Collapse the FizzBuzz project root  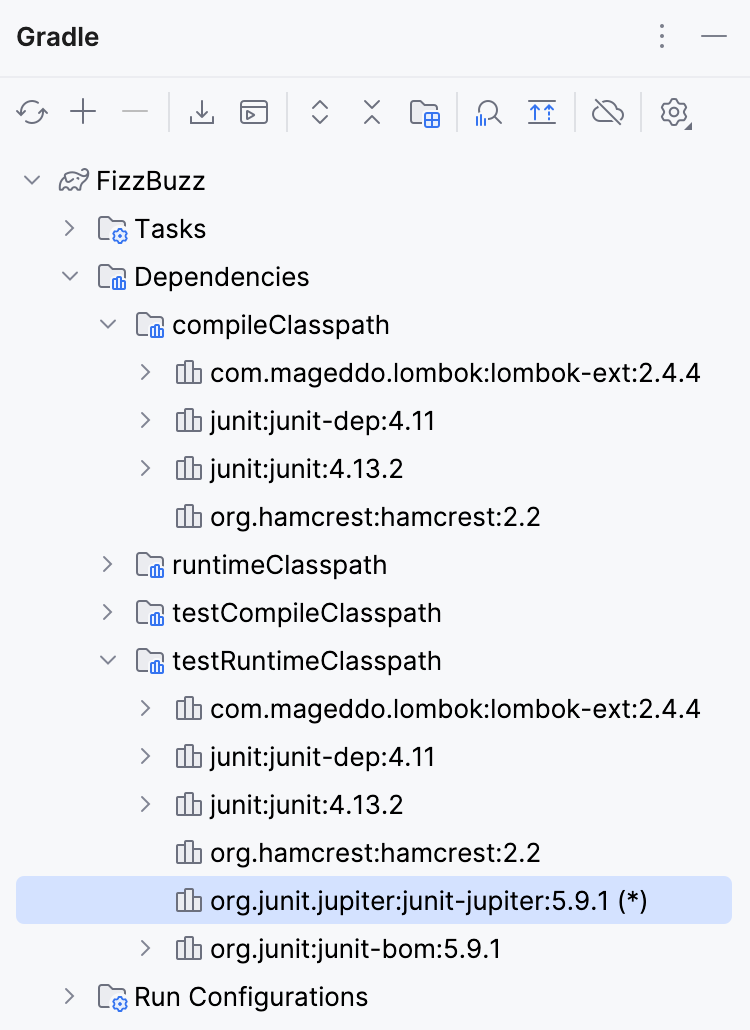[x=31, y=180]
